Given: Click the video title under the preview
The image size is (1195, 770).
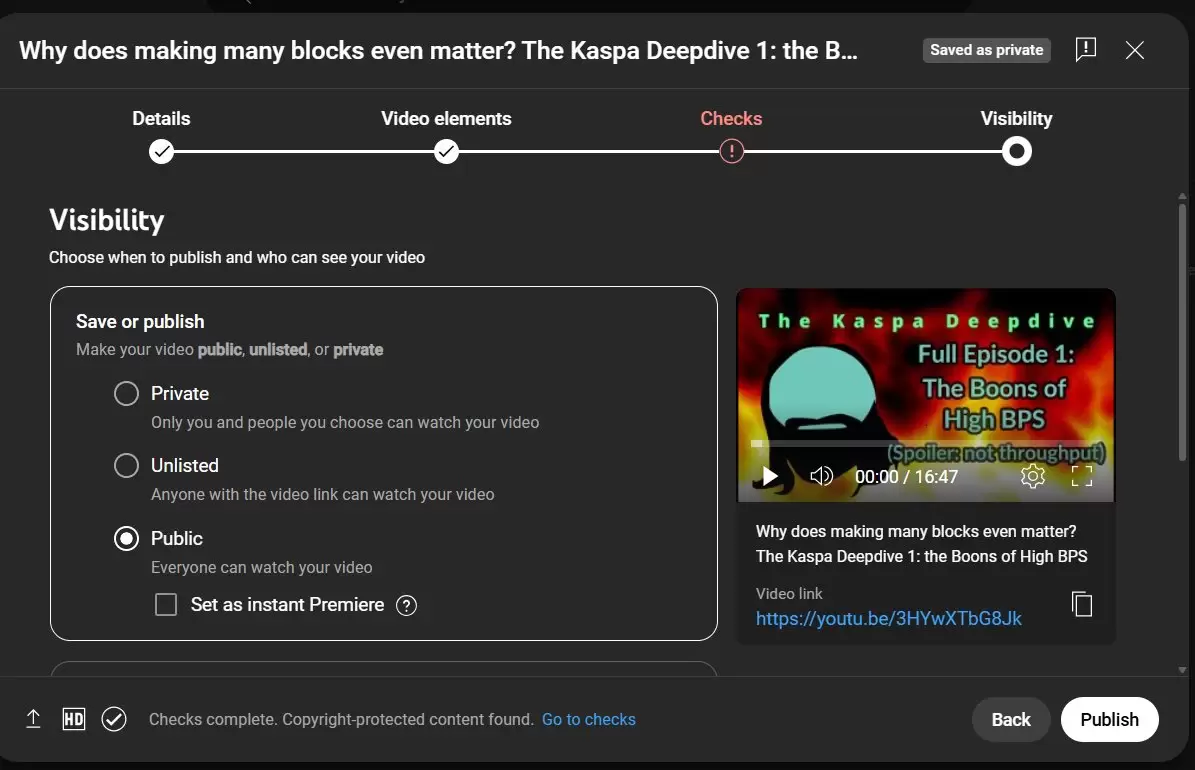Looking at the screenshot, I should pos(921,544).
